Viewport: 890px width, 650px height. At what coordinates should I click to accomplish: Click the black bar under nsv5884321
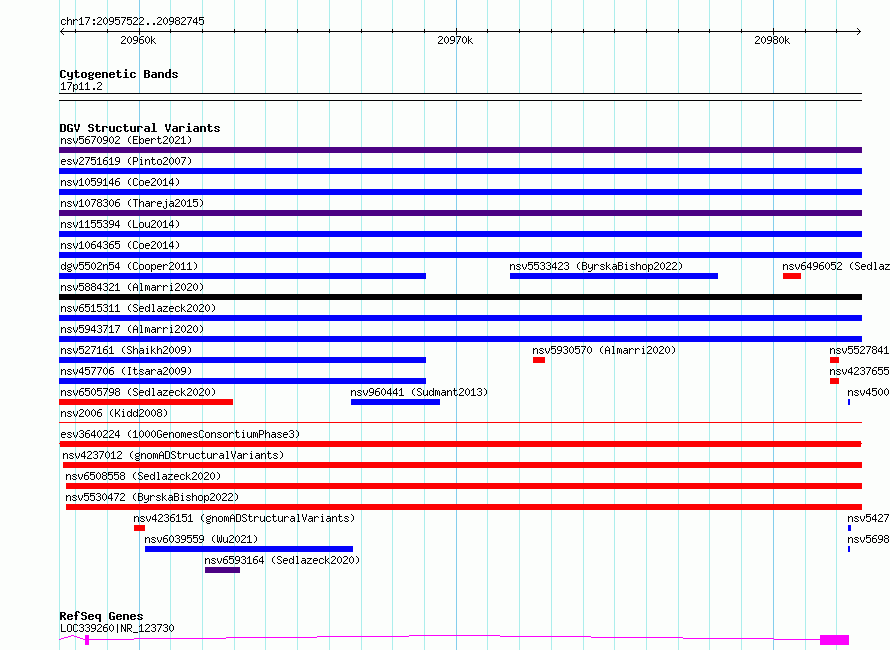[460, 297]
